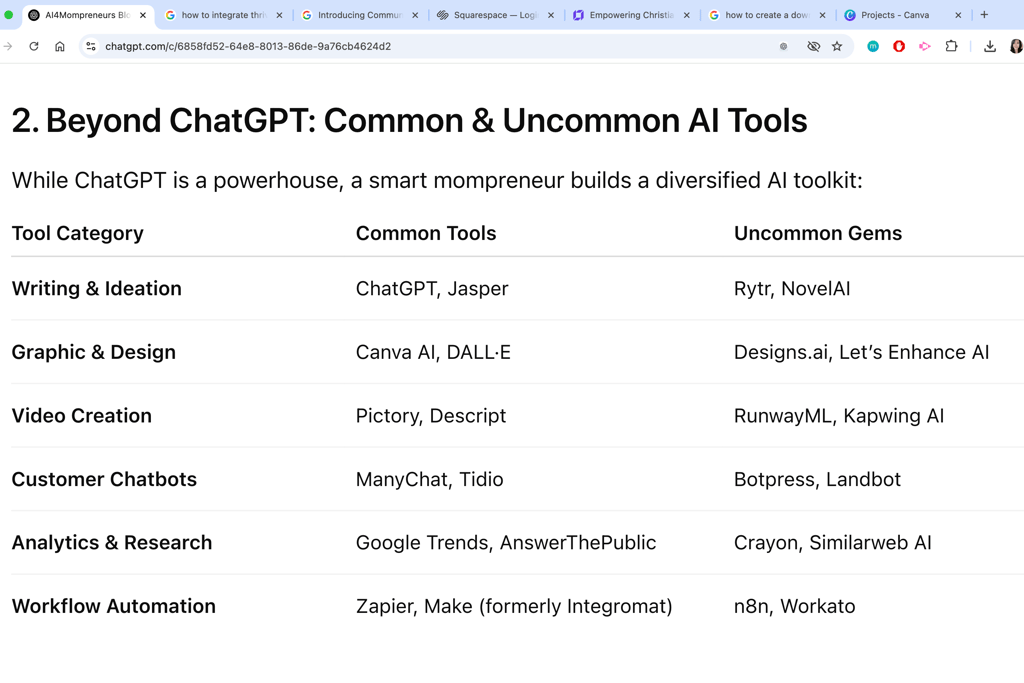Toggle the crossed-out eye icon in address bar
The width and height of the screenshot is (1024, 683).
click(x=813, y=46)
